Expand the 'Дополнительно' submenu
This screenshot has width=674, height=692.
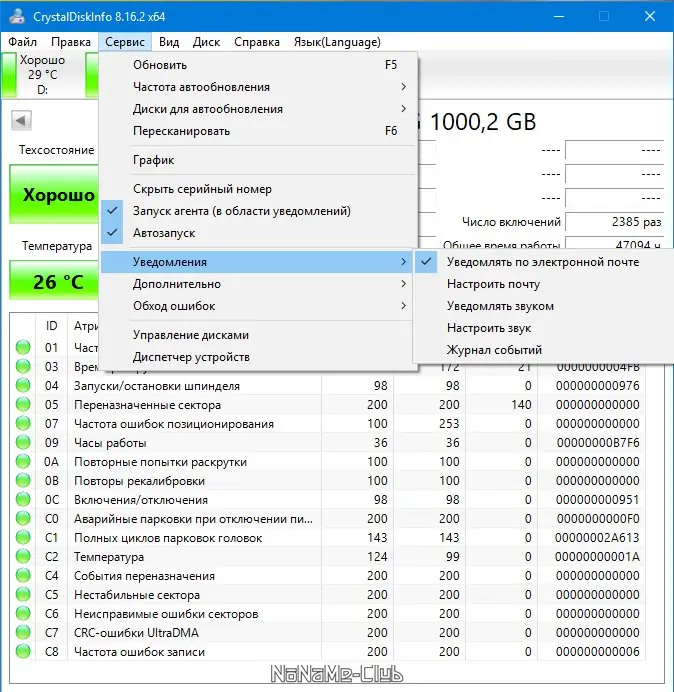pyautogui.click(x=257, y=284)
